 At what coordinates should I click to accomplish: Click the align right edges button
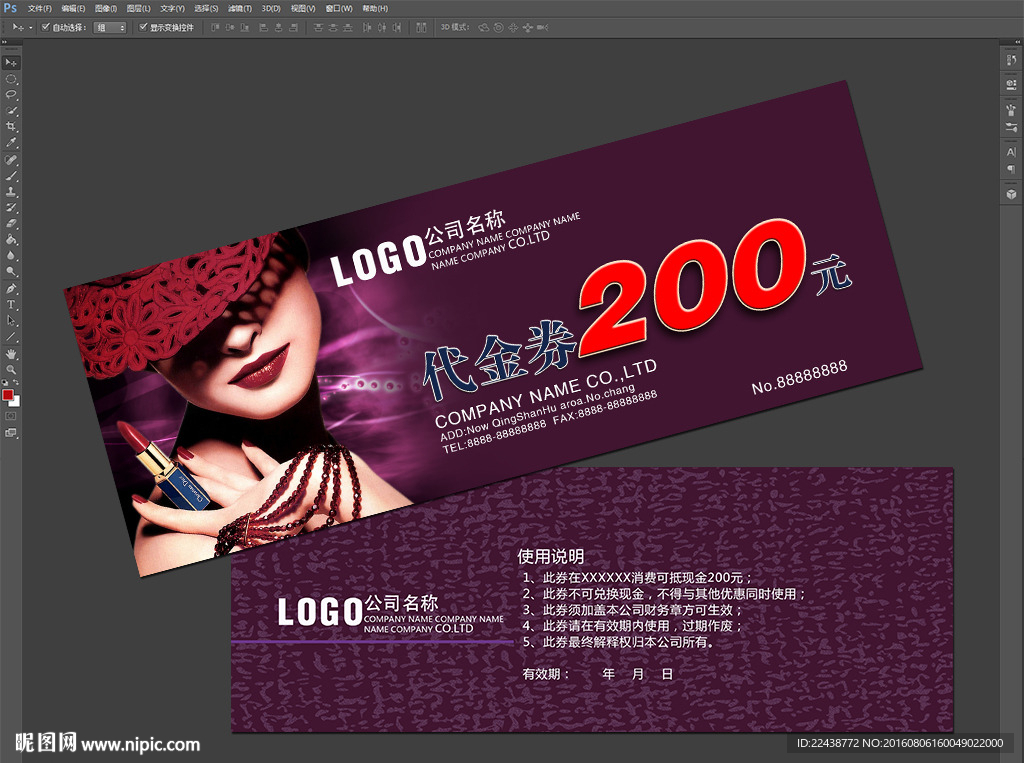[x=294, y=27]
